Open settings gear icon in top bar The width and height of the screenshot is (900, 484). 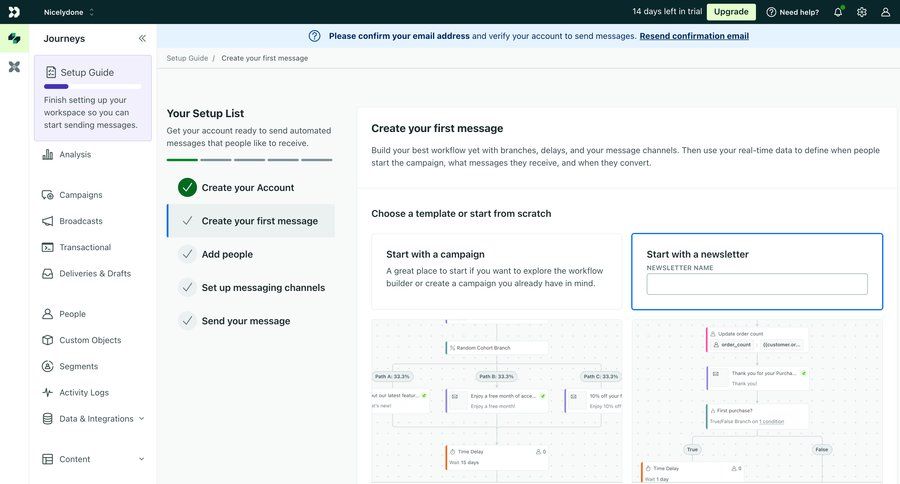[862, 11]
